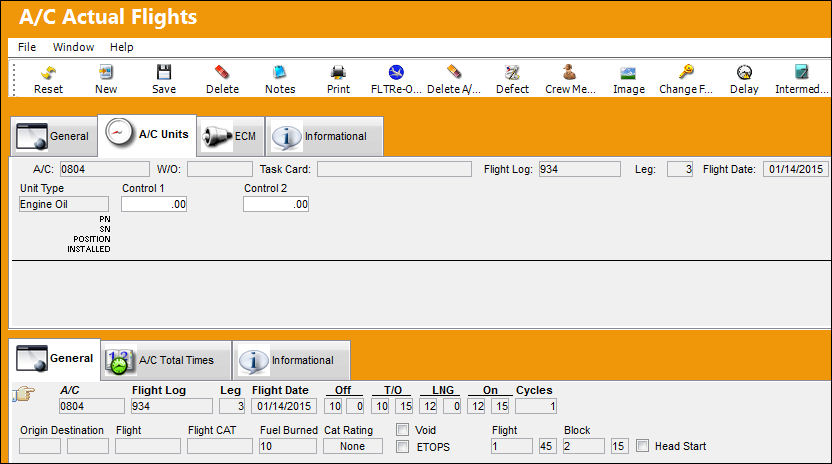Open the A/C Total Times tab
832x464 pixels.
[x=166, y=360]
